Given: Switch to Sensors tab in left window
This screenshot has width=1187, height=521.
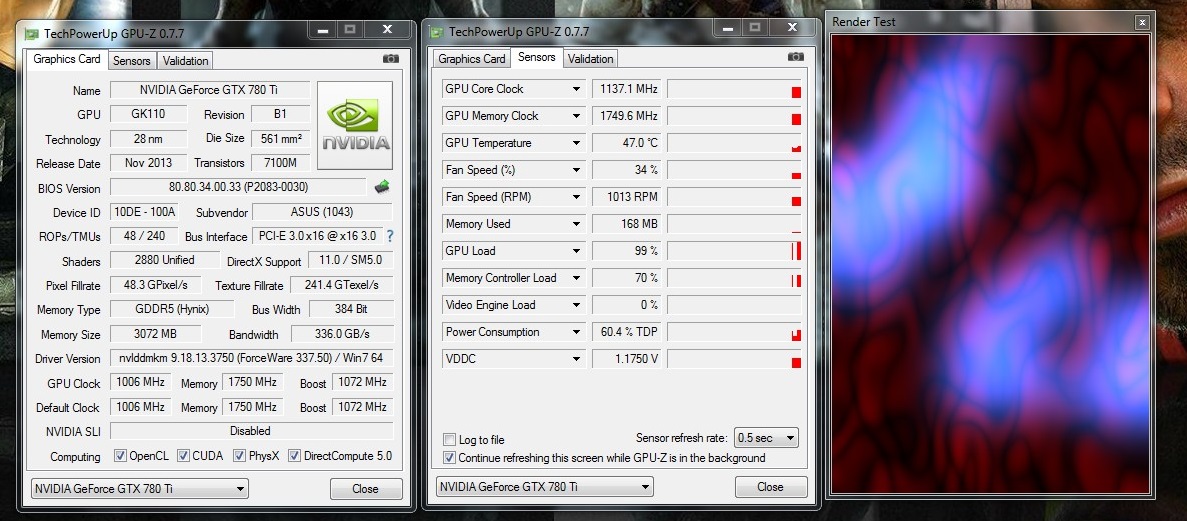Looking at the screenshot, I should [132, 60].
